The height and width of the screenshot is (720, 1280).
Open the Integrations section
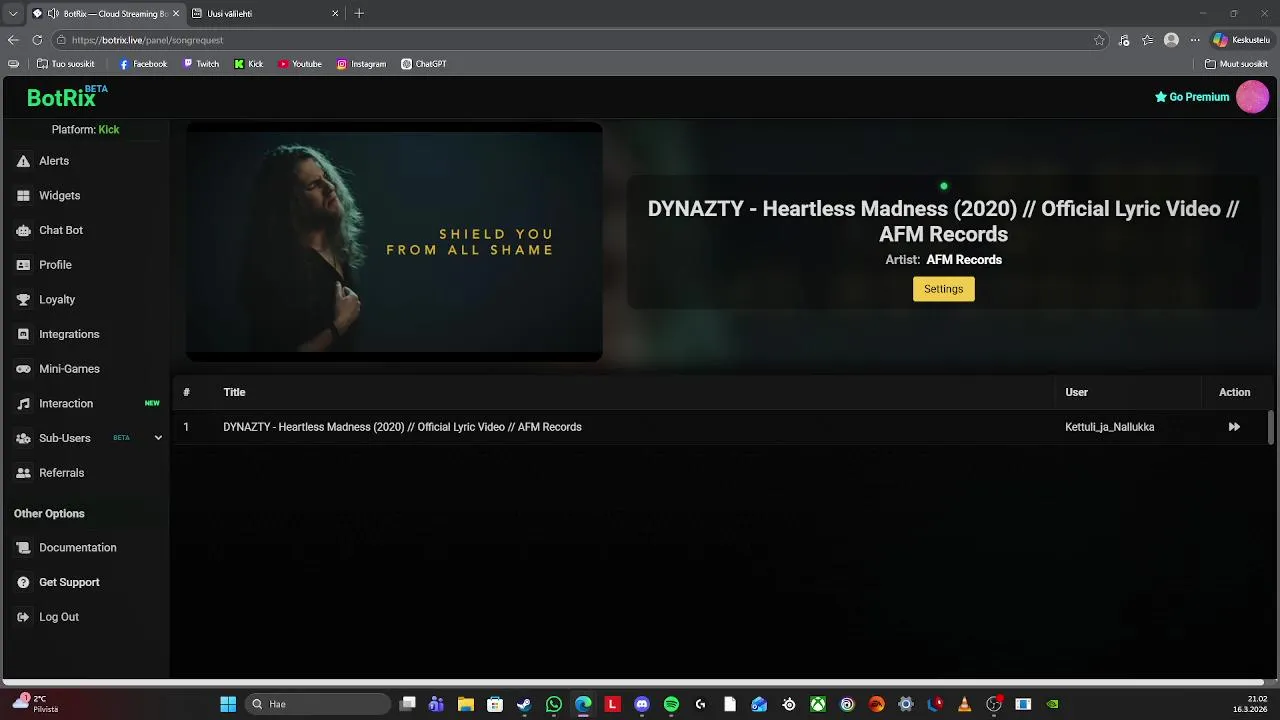coord(69,334)
